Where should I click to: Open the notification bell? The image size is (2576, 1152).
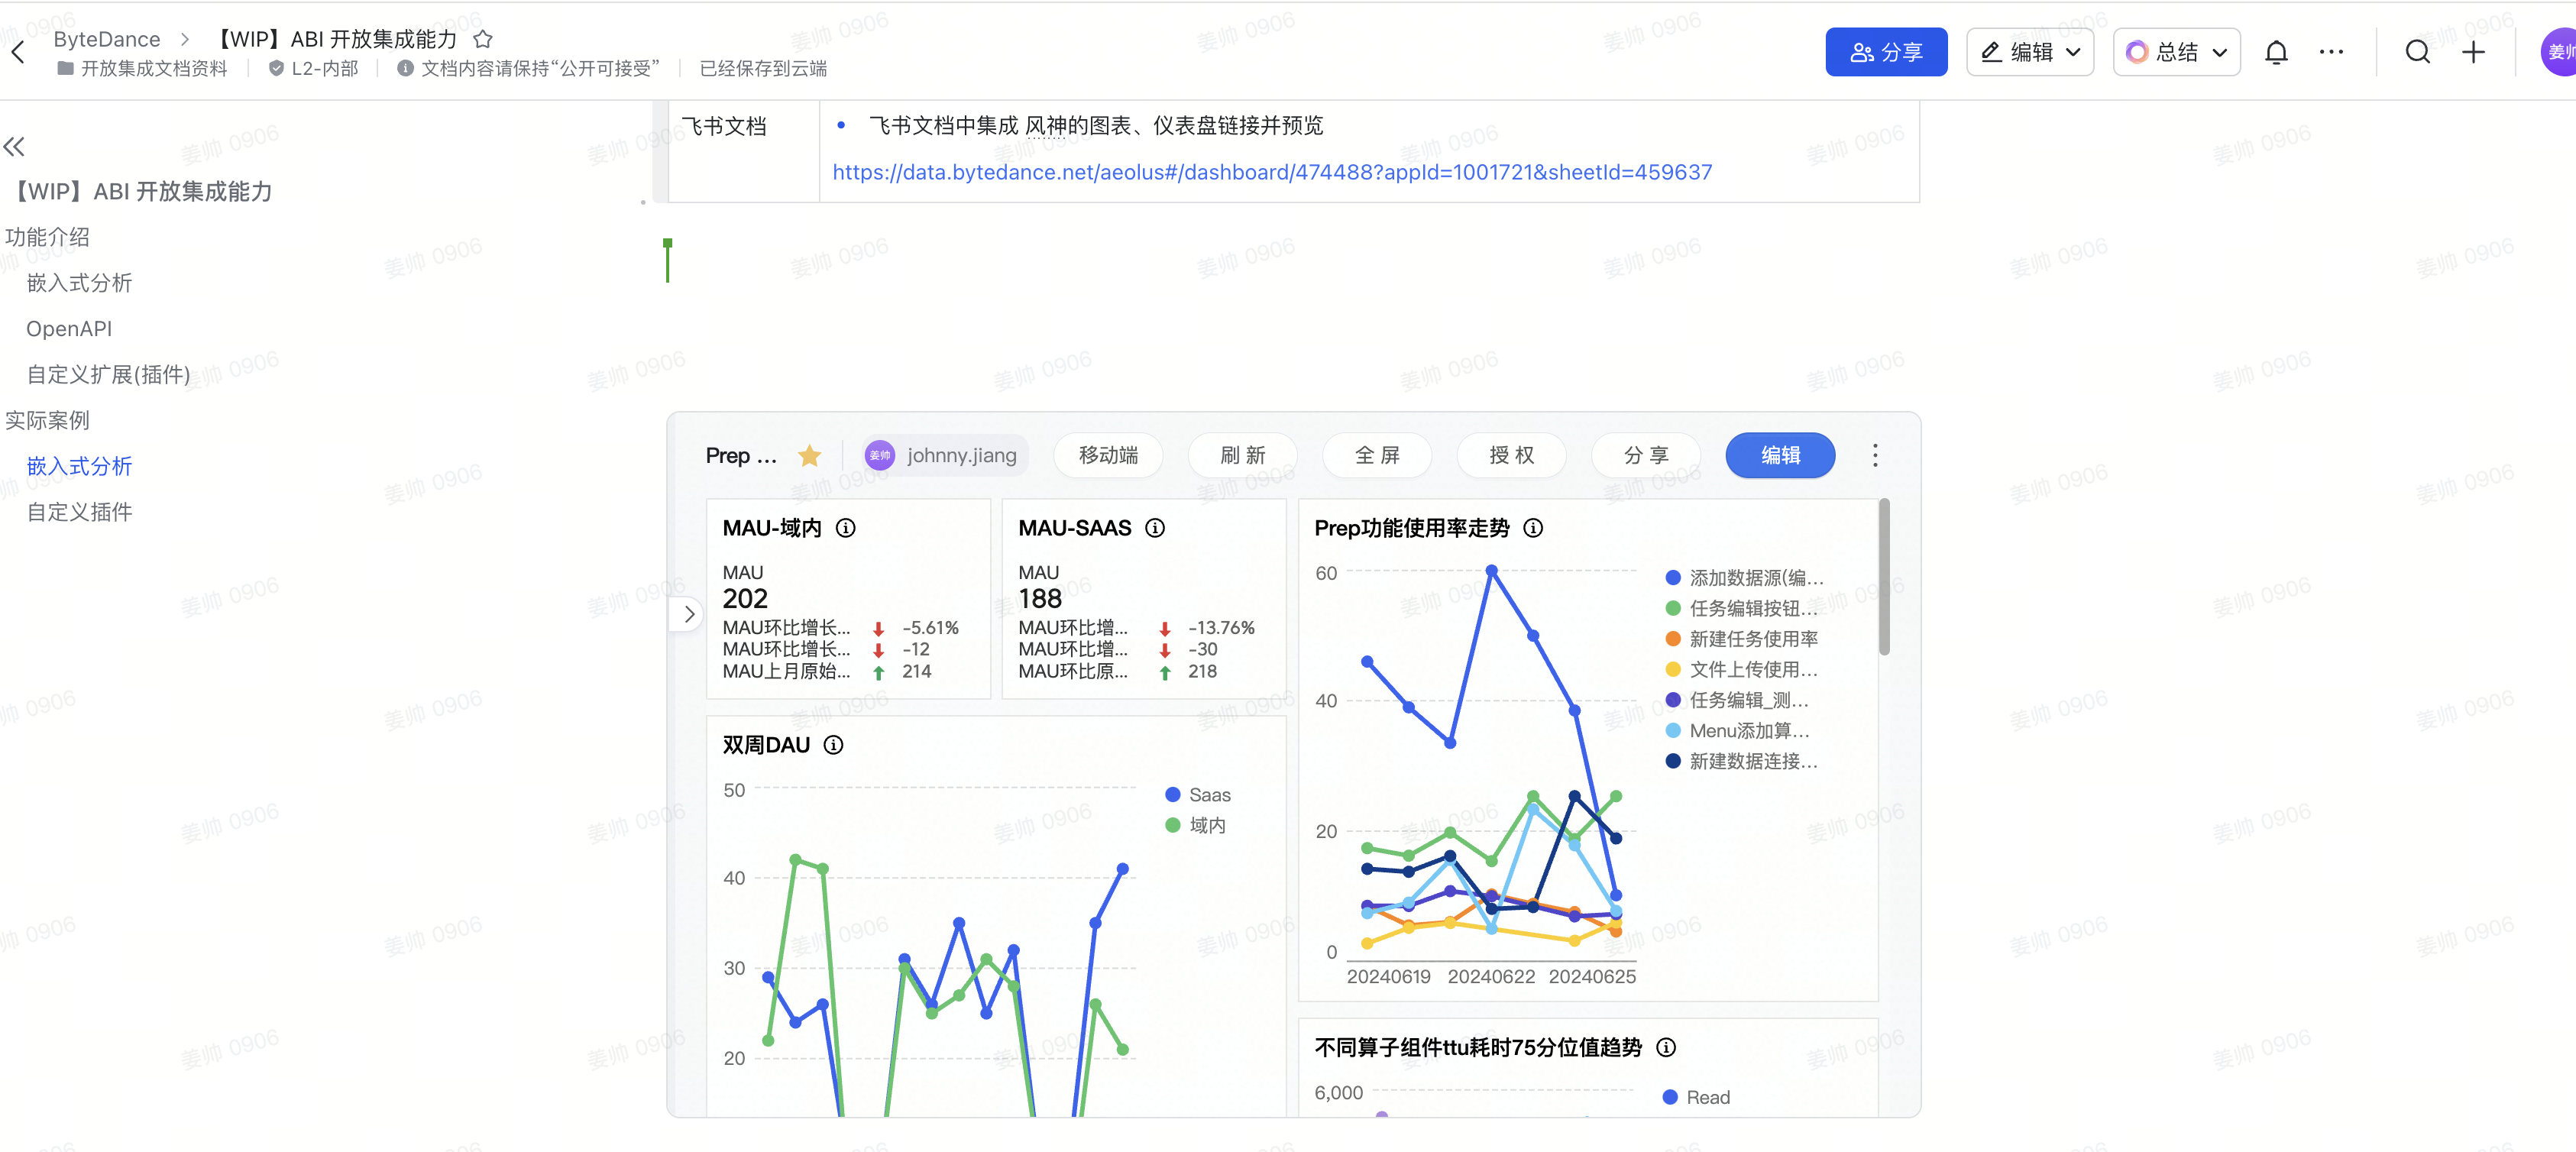click(2276, 52)
